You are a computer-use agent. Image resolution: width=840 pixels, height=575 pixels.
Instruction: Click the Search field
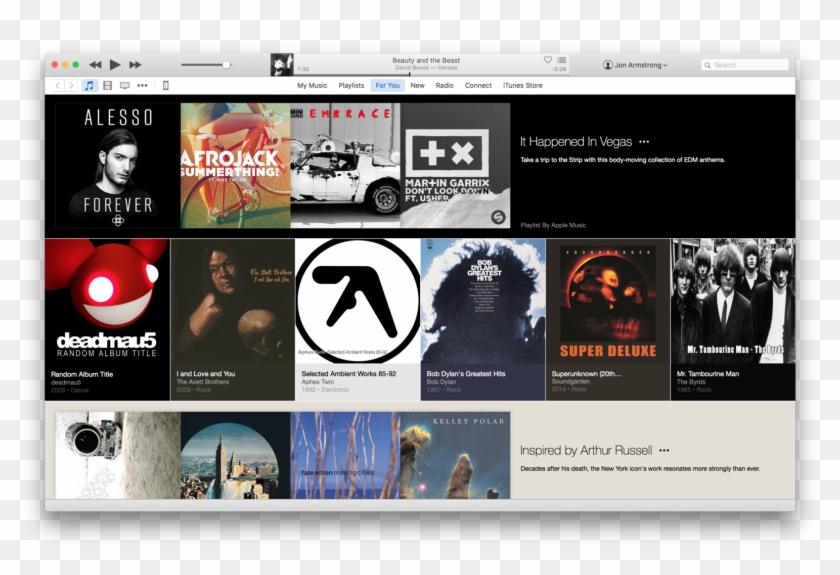coord(745,65)
